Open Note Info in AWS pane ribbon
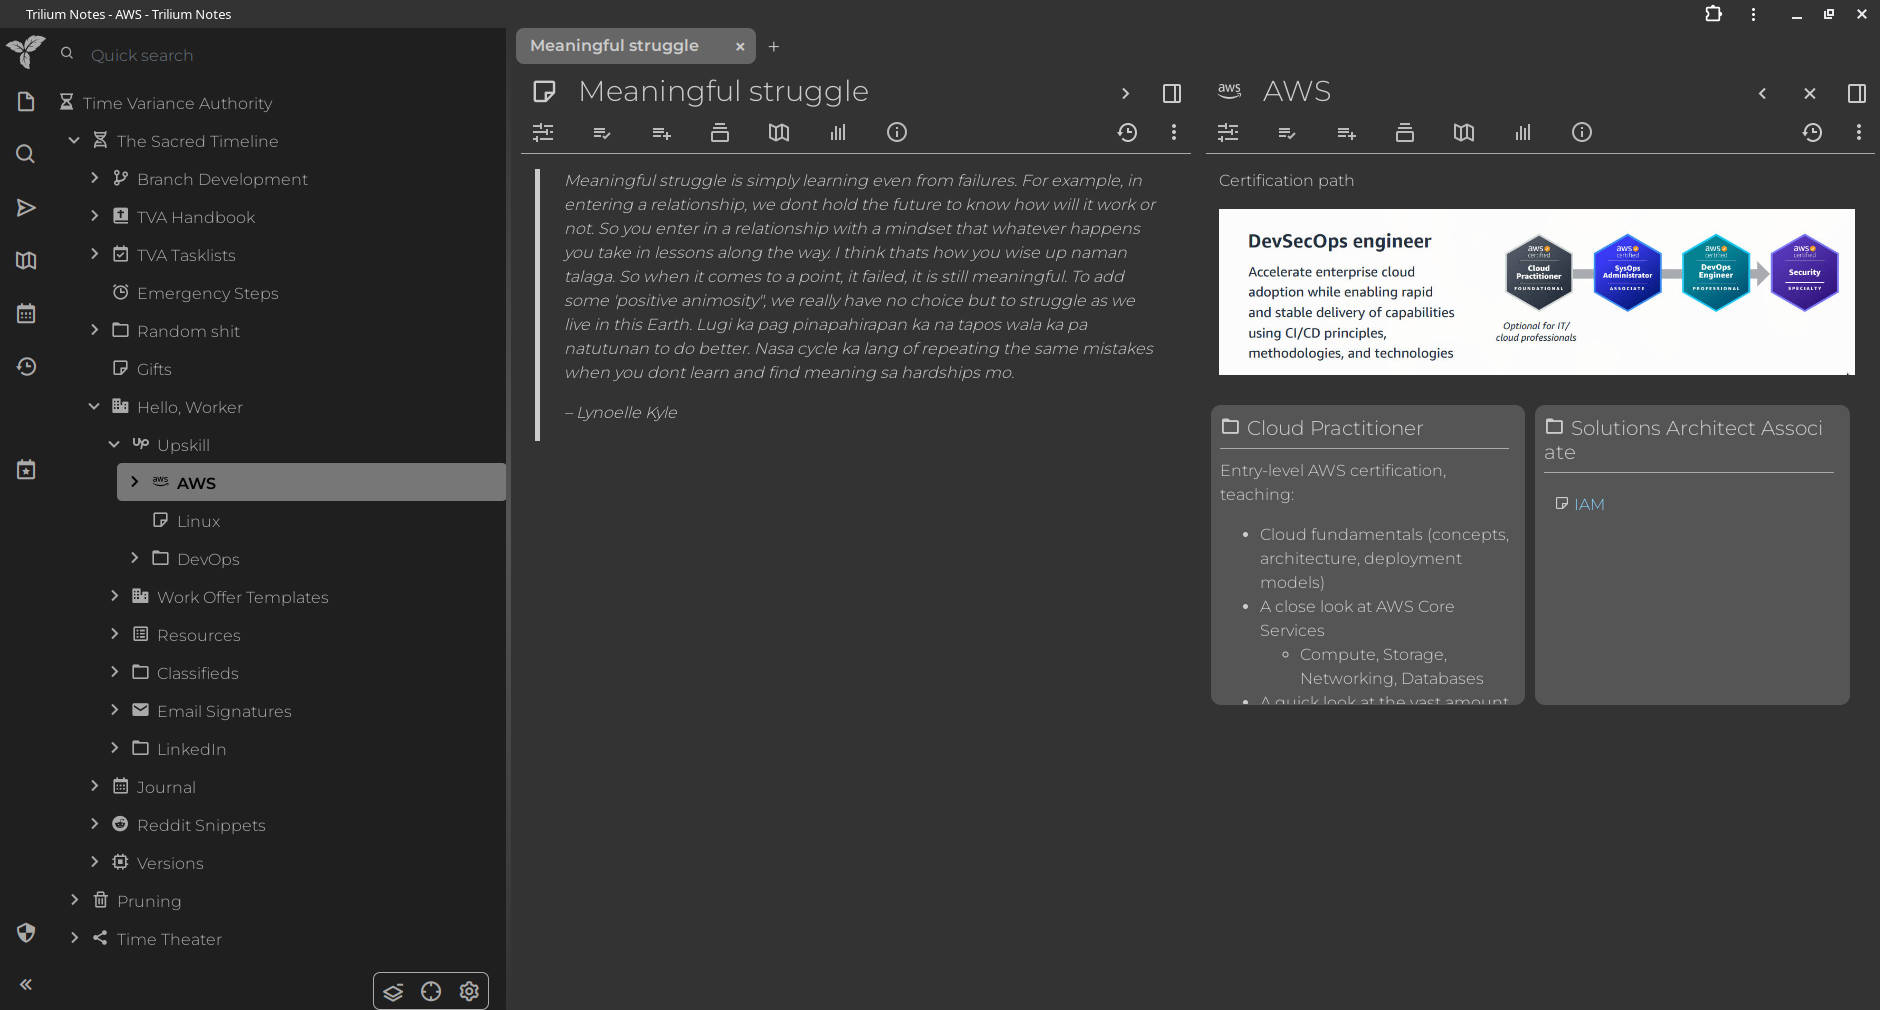The width and height of the screenshot is (1880, 1010). [1582, 132]
